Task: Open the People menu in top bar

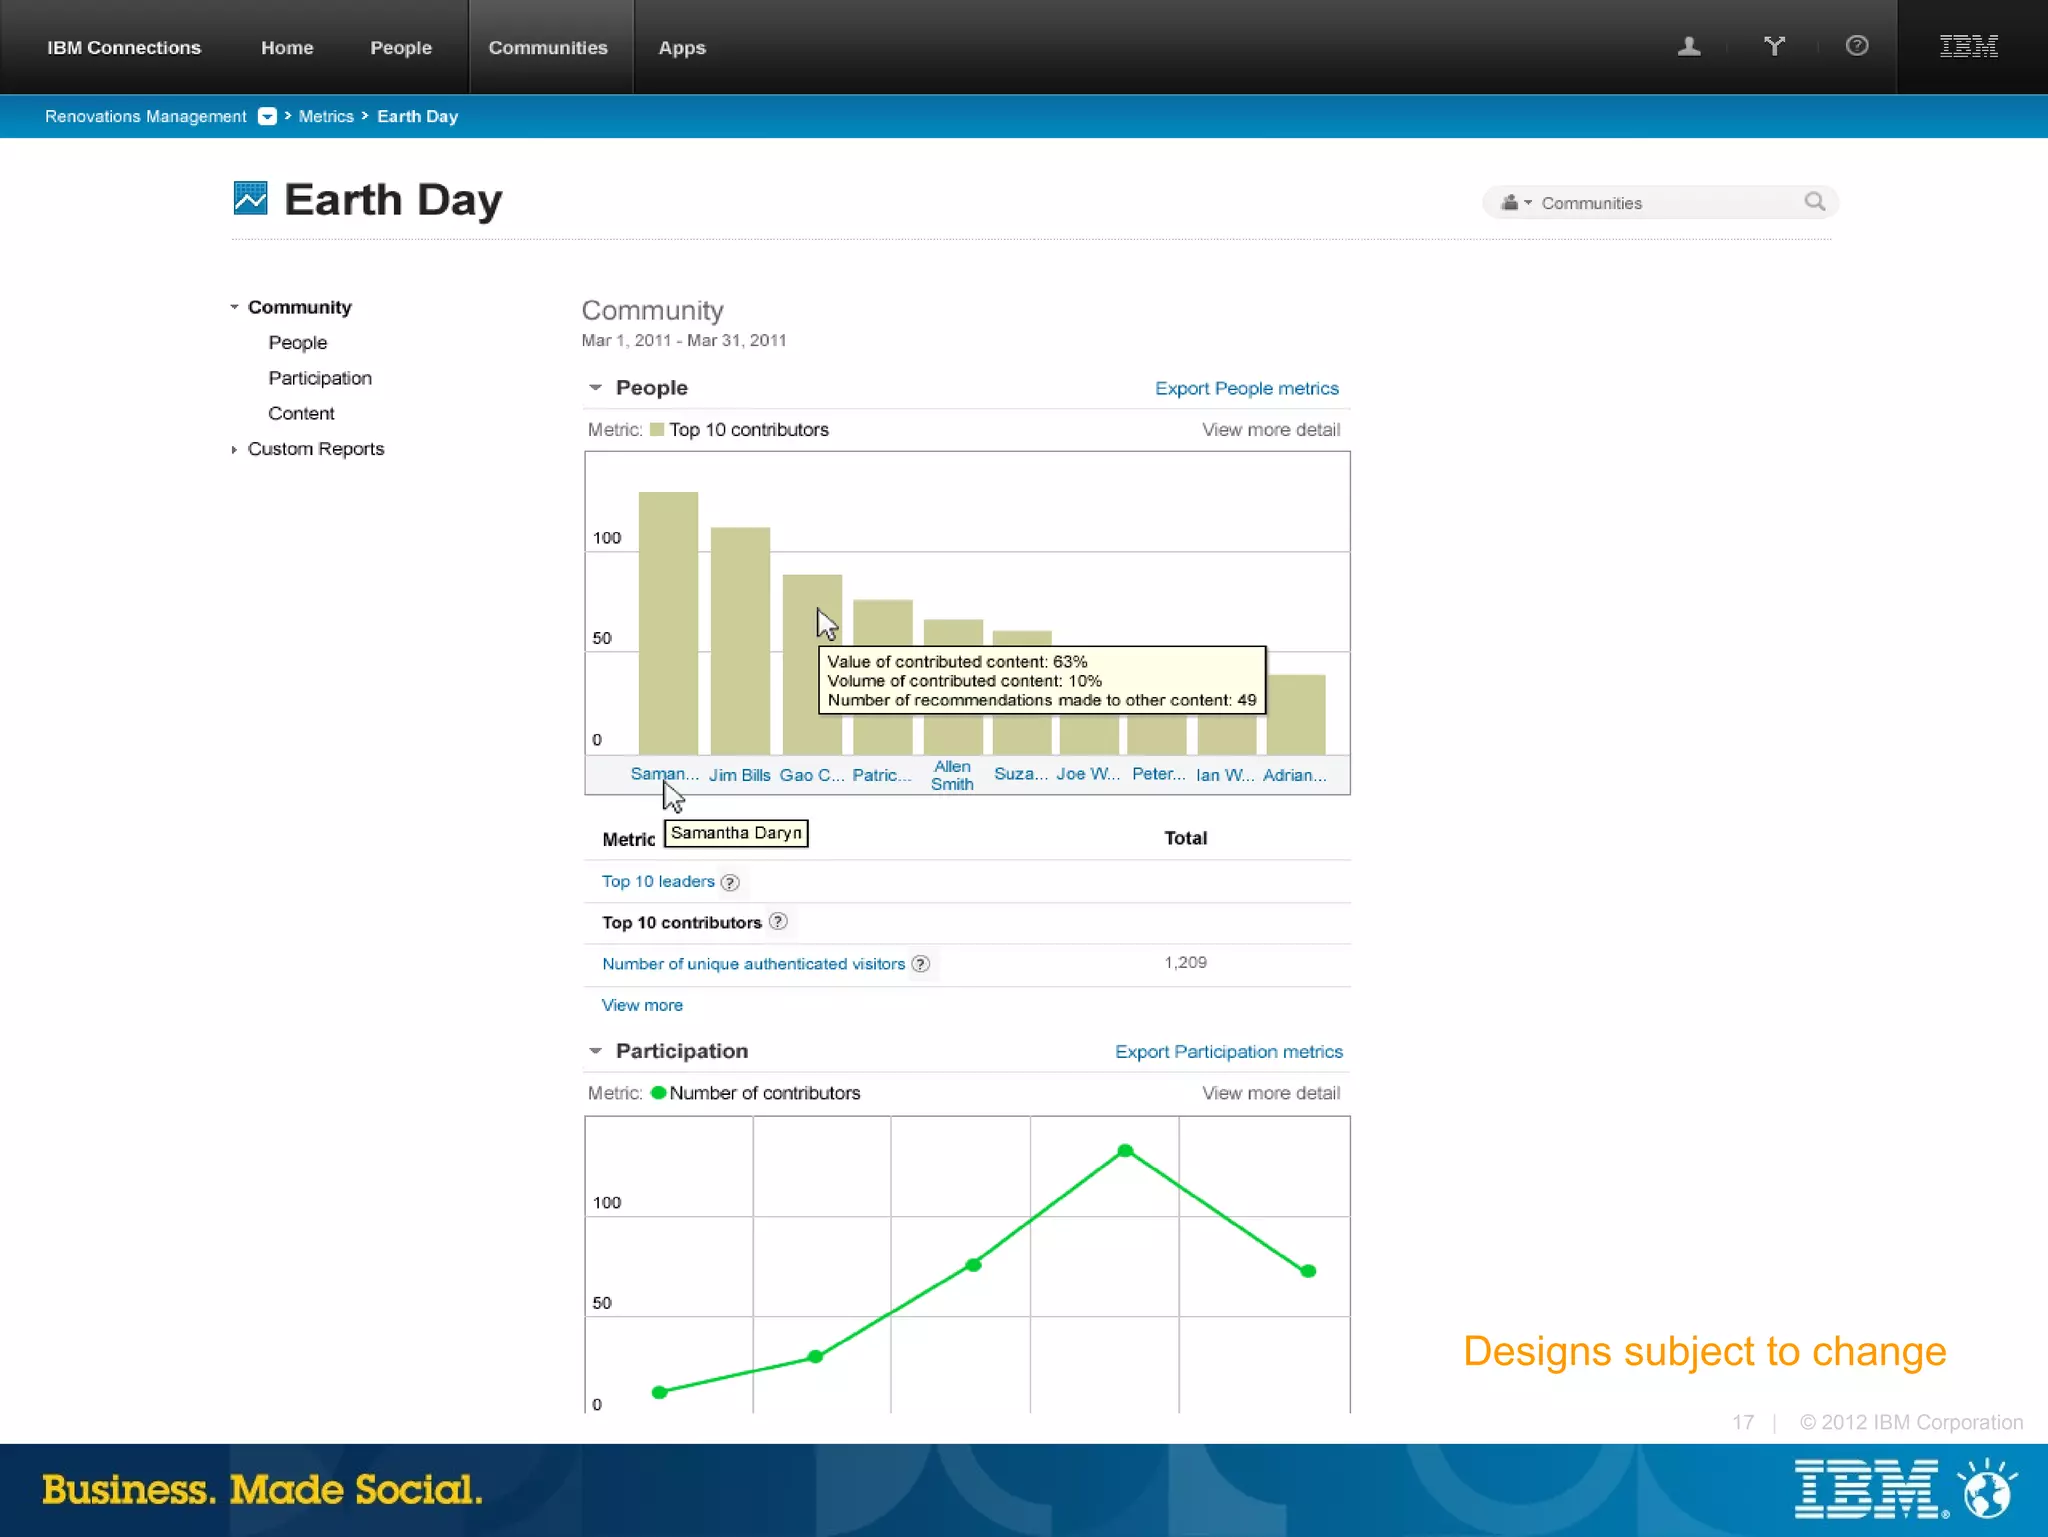Action: [x=401, y=47]
